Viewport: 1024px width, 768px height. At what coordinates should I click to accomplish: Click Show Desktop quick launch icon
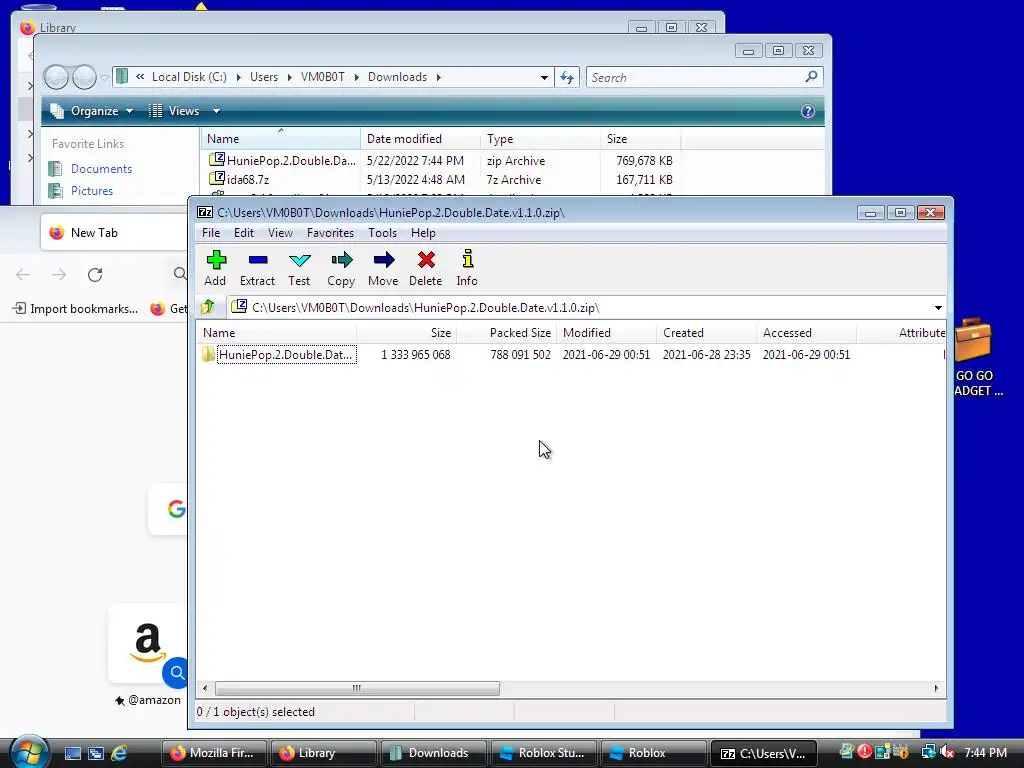[x=72, y=753]
